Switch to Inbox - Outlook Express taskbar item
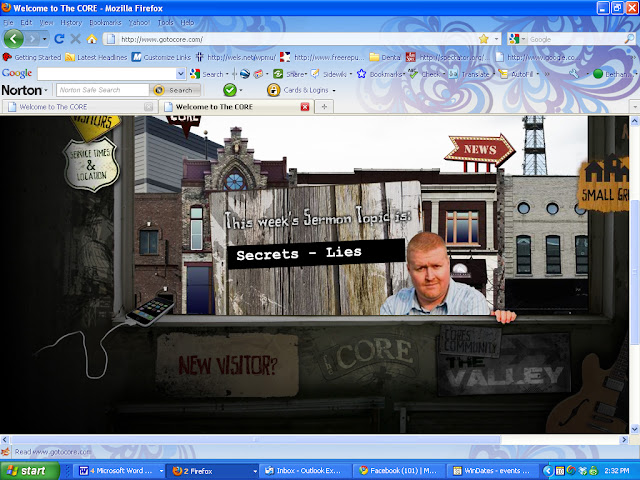The image size is (640, 480). pyautogui.click(x=304, y=471)
